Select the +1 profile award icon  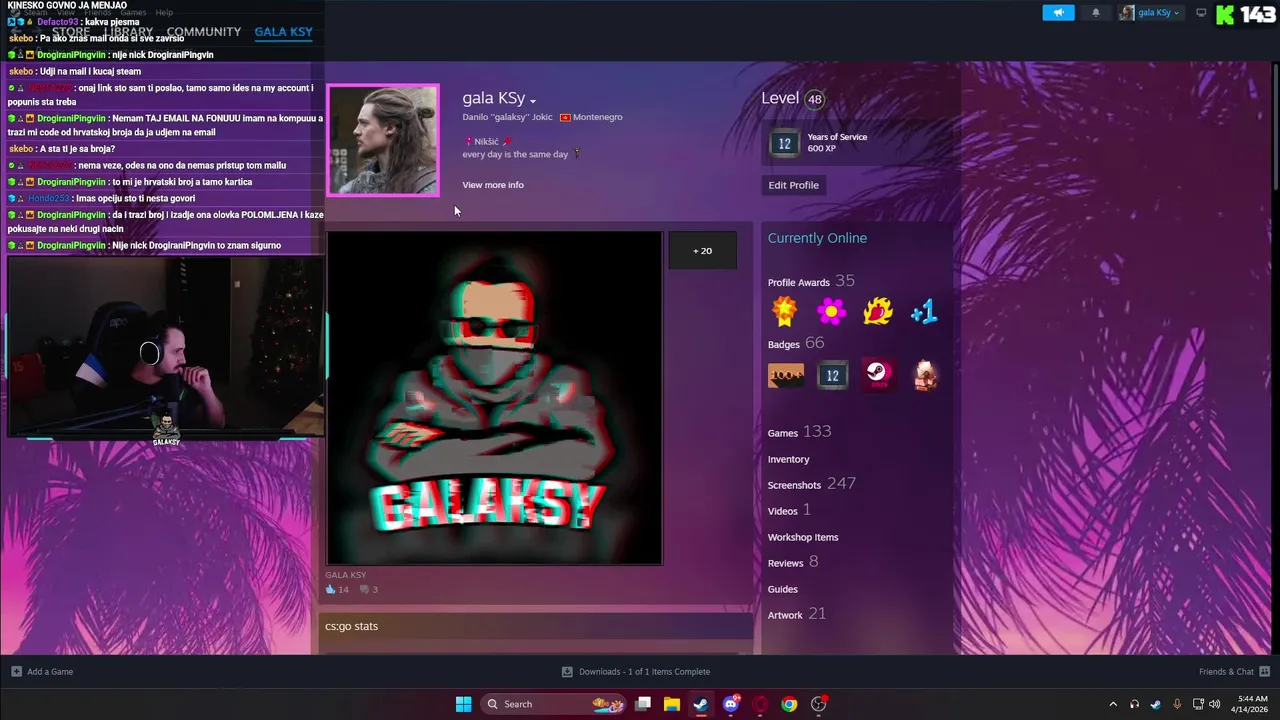click(924, 312)
